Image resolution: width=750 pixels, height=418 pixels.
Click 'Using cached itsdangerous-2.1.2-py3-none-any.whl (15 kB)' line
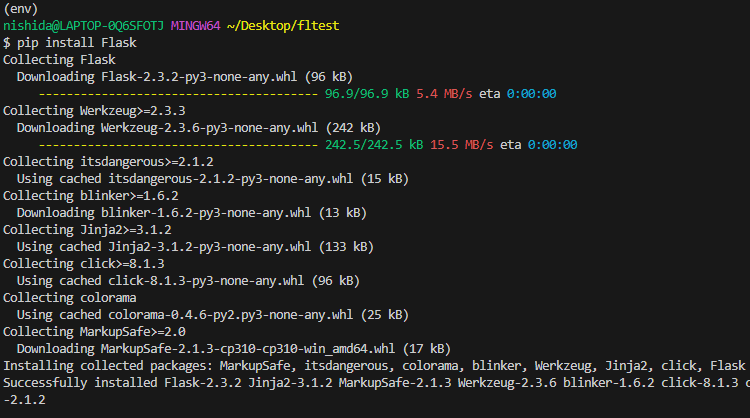pos(213,179)
